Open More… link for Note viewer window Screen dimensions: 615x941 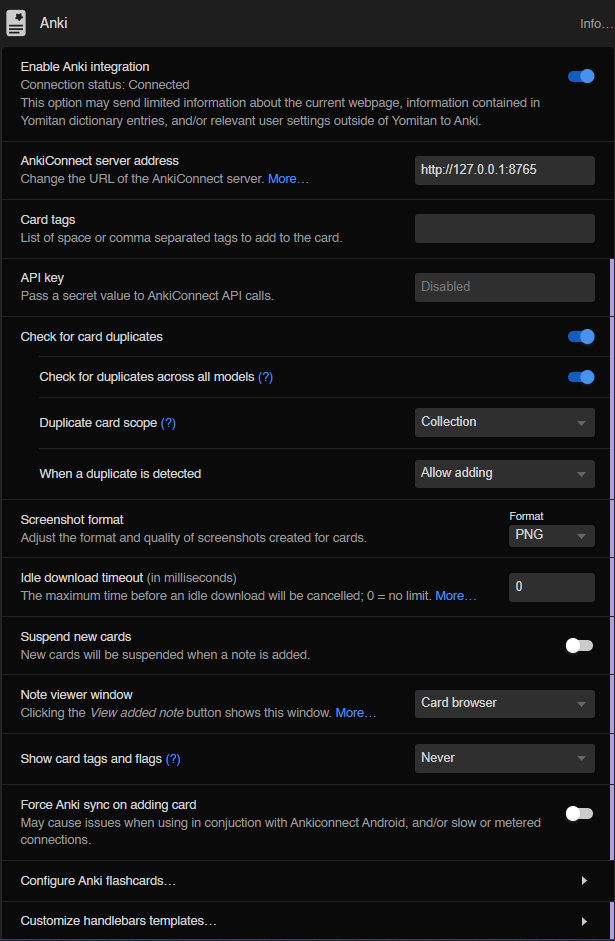pos(356,713)
